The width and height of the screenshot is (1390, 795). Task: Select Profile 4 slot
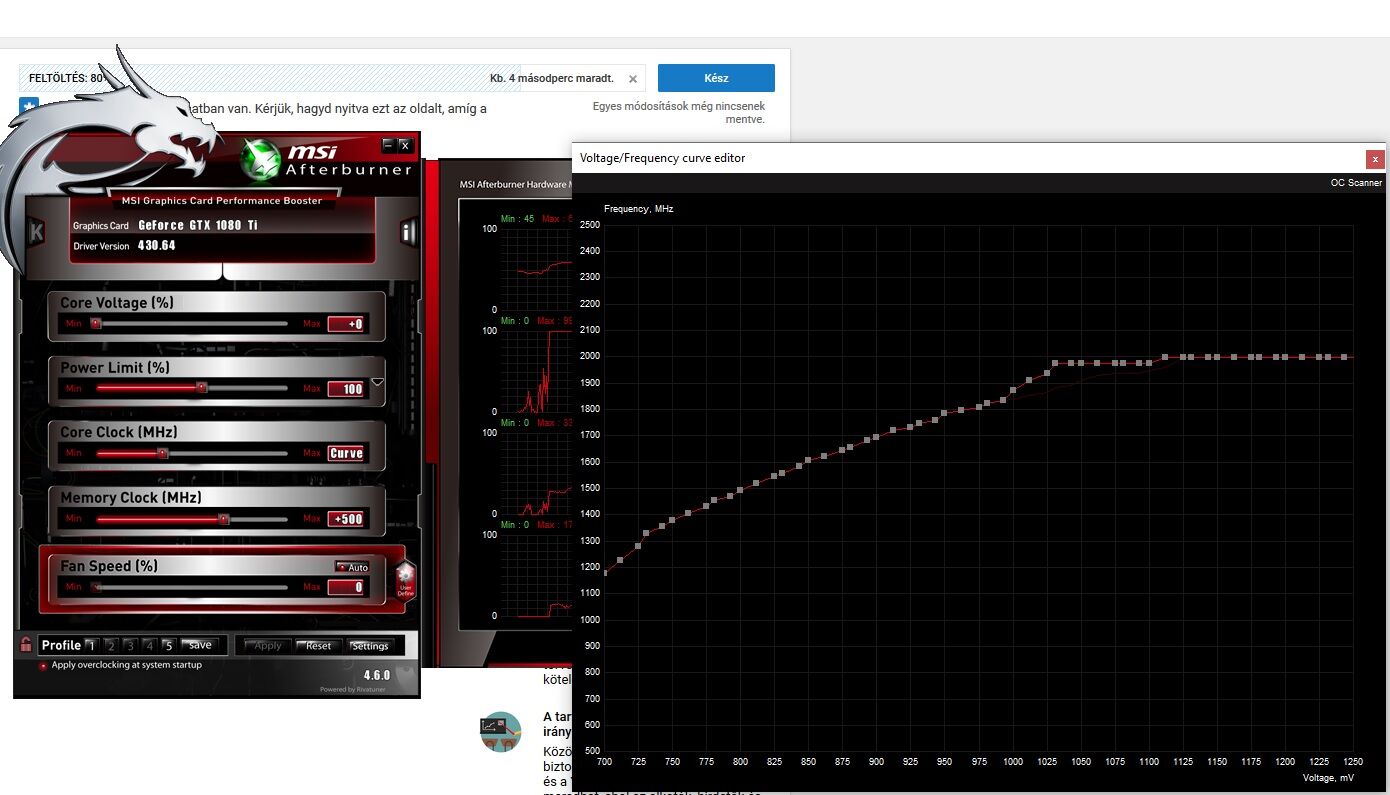(x=149, y=645)
